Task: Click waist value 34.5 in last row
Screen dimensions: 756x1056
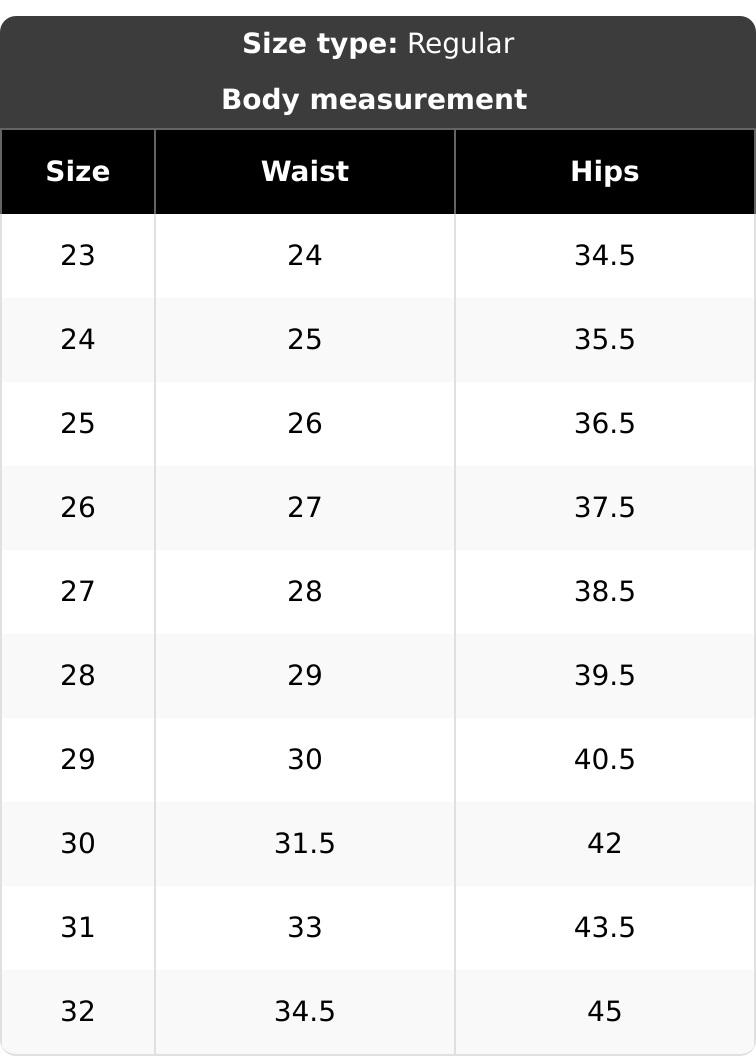Action: tap(305, 1012)
